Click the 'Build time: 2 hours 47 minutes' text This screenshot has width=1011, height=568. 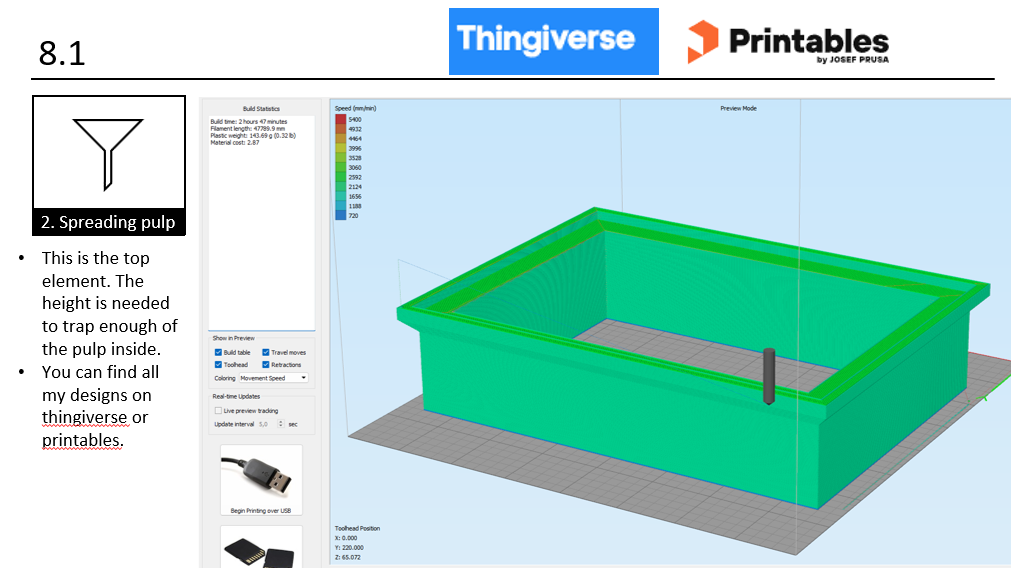tap(249, 122)
